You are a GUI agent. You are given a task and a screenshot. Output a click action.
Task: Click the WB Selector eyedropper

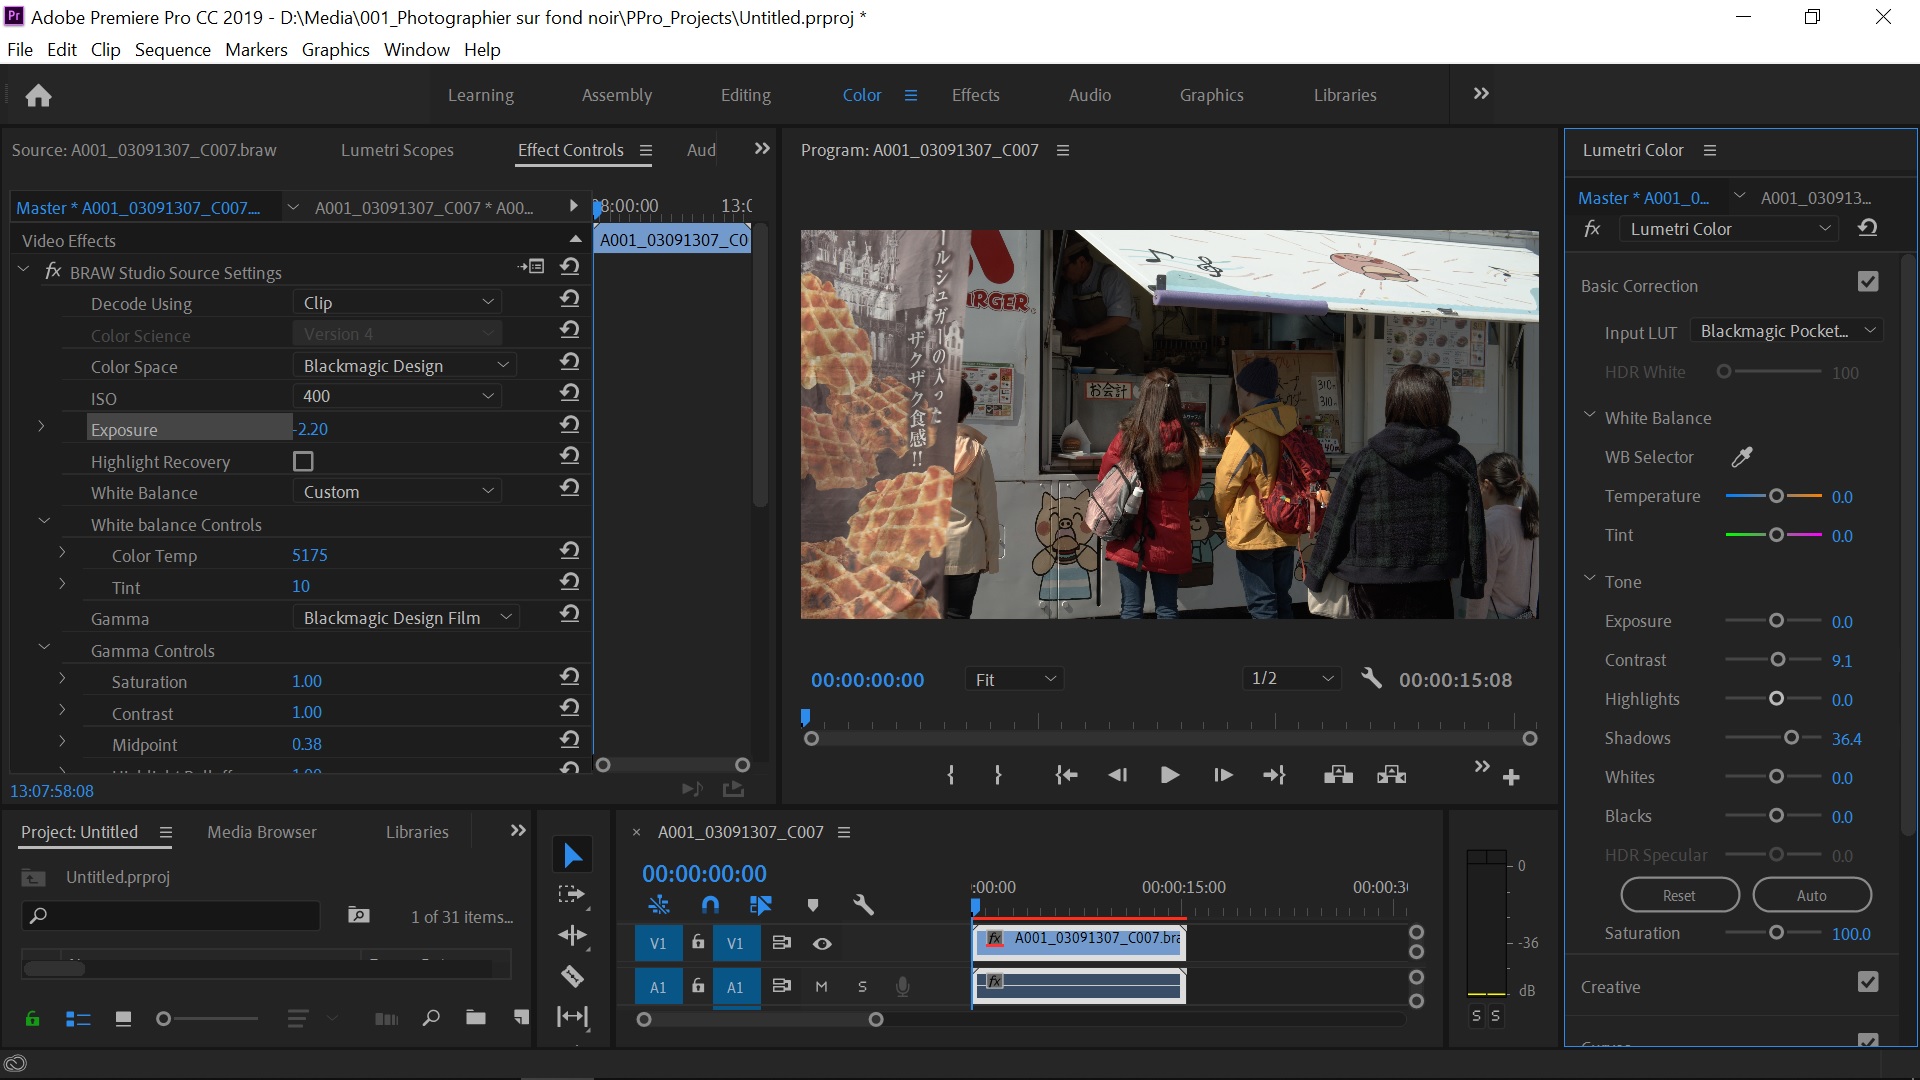1742,457
